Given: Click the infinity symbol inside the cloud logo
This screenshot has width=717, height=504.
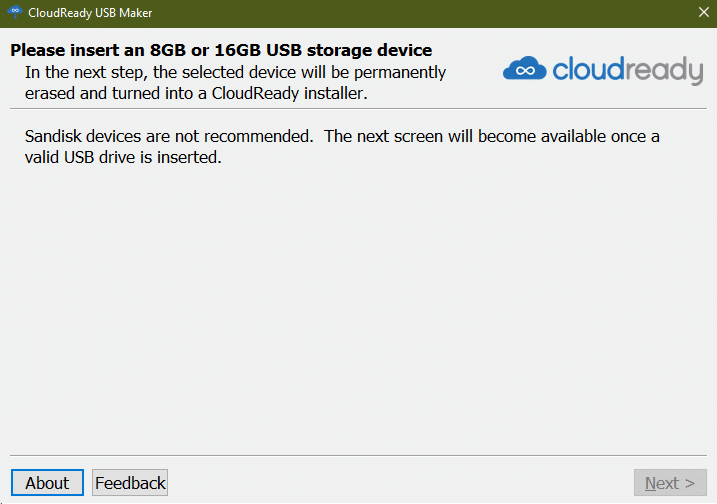Looking at the screenshot, I should pos(525,72).
